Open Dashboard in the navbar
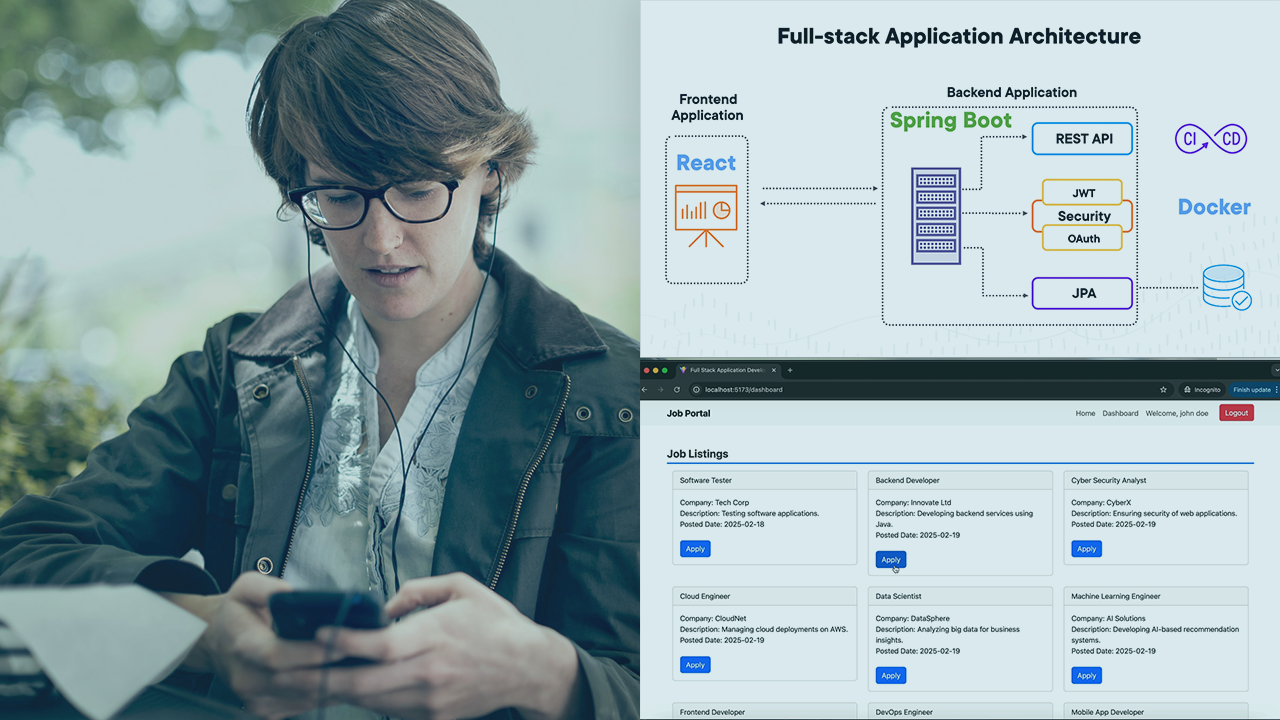 tap(1120, 413)
